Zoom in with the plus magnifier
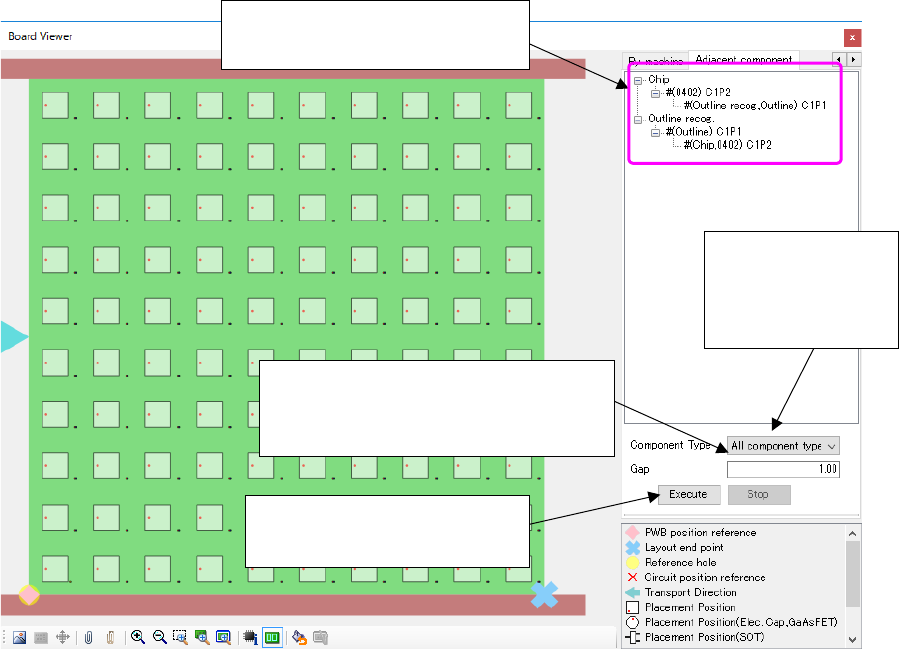The width and height of the screenshot is (899, 649). tap(138, 637)
